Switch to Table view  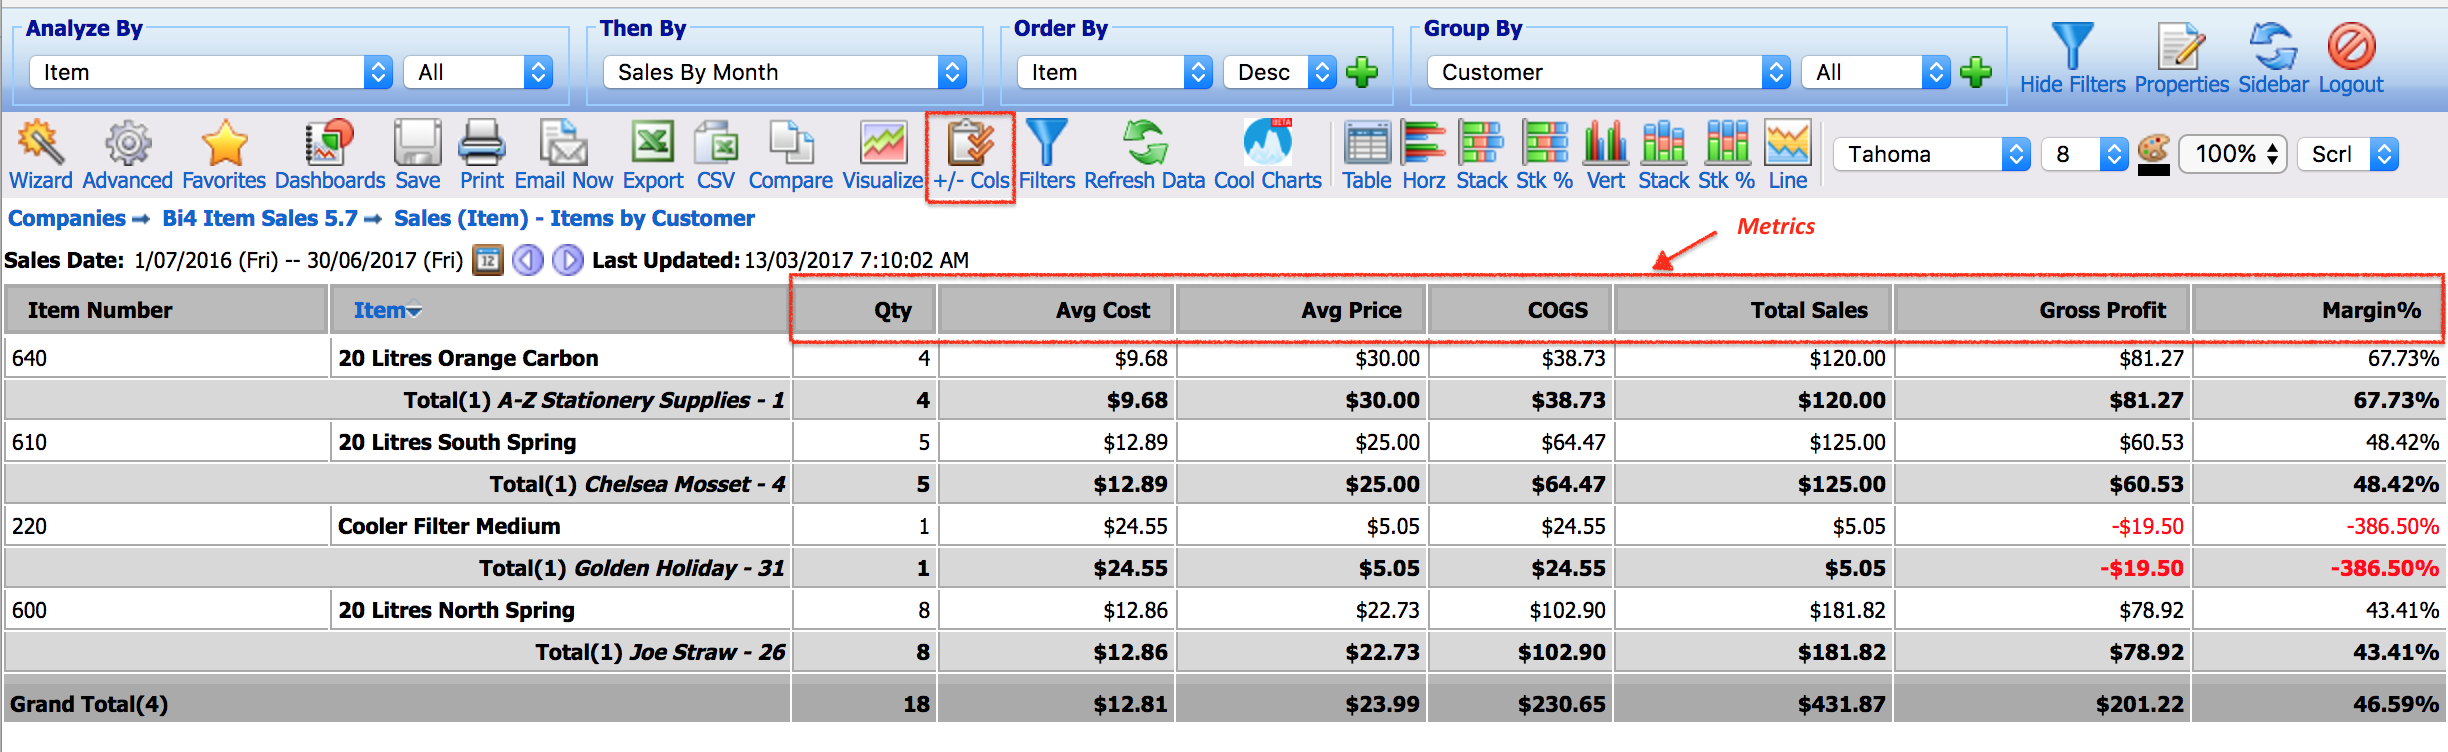[1367, 155]
